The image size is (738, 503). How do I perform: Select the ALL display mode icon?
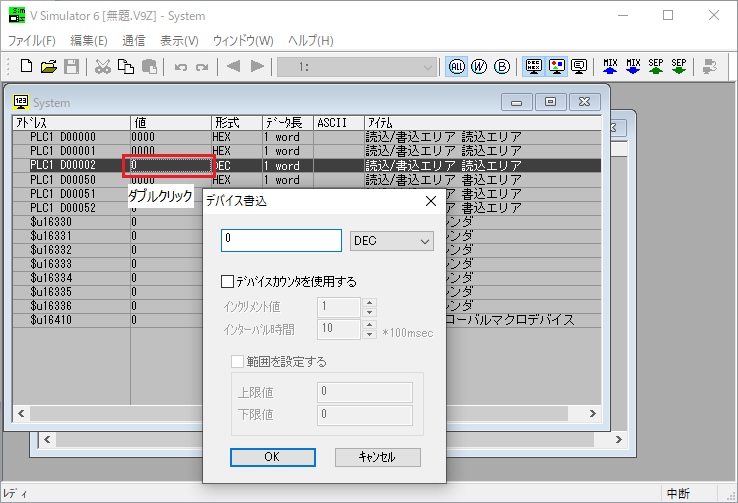coord(457,67)
